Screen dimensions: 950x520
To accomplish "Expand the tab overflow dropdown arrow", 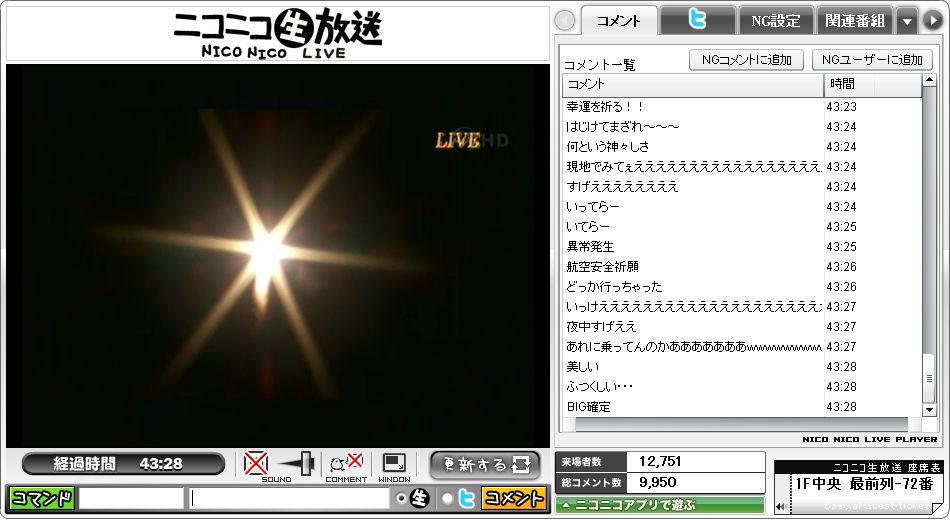I will [907, 21].
